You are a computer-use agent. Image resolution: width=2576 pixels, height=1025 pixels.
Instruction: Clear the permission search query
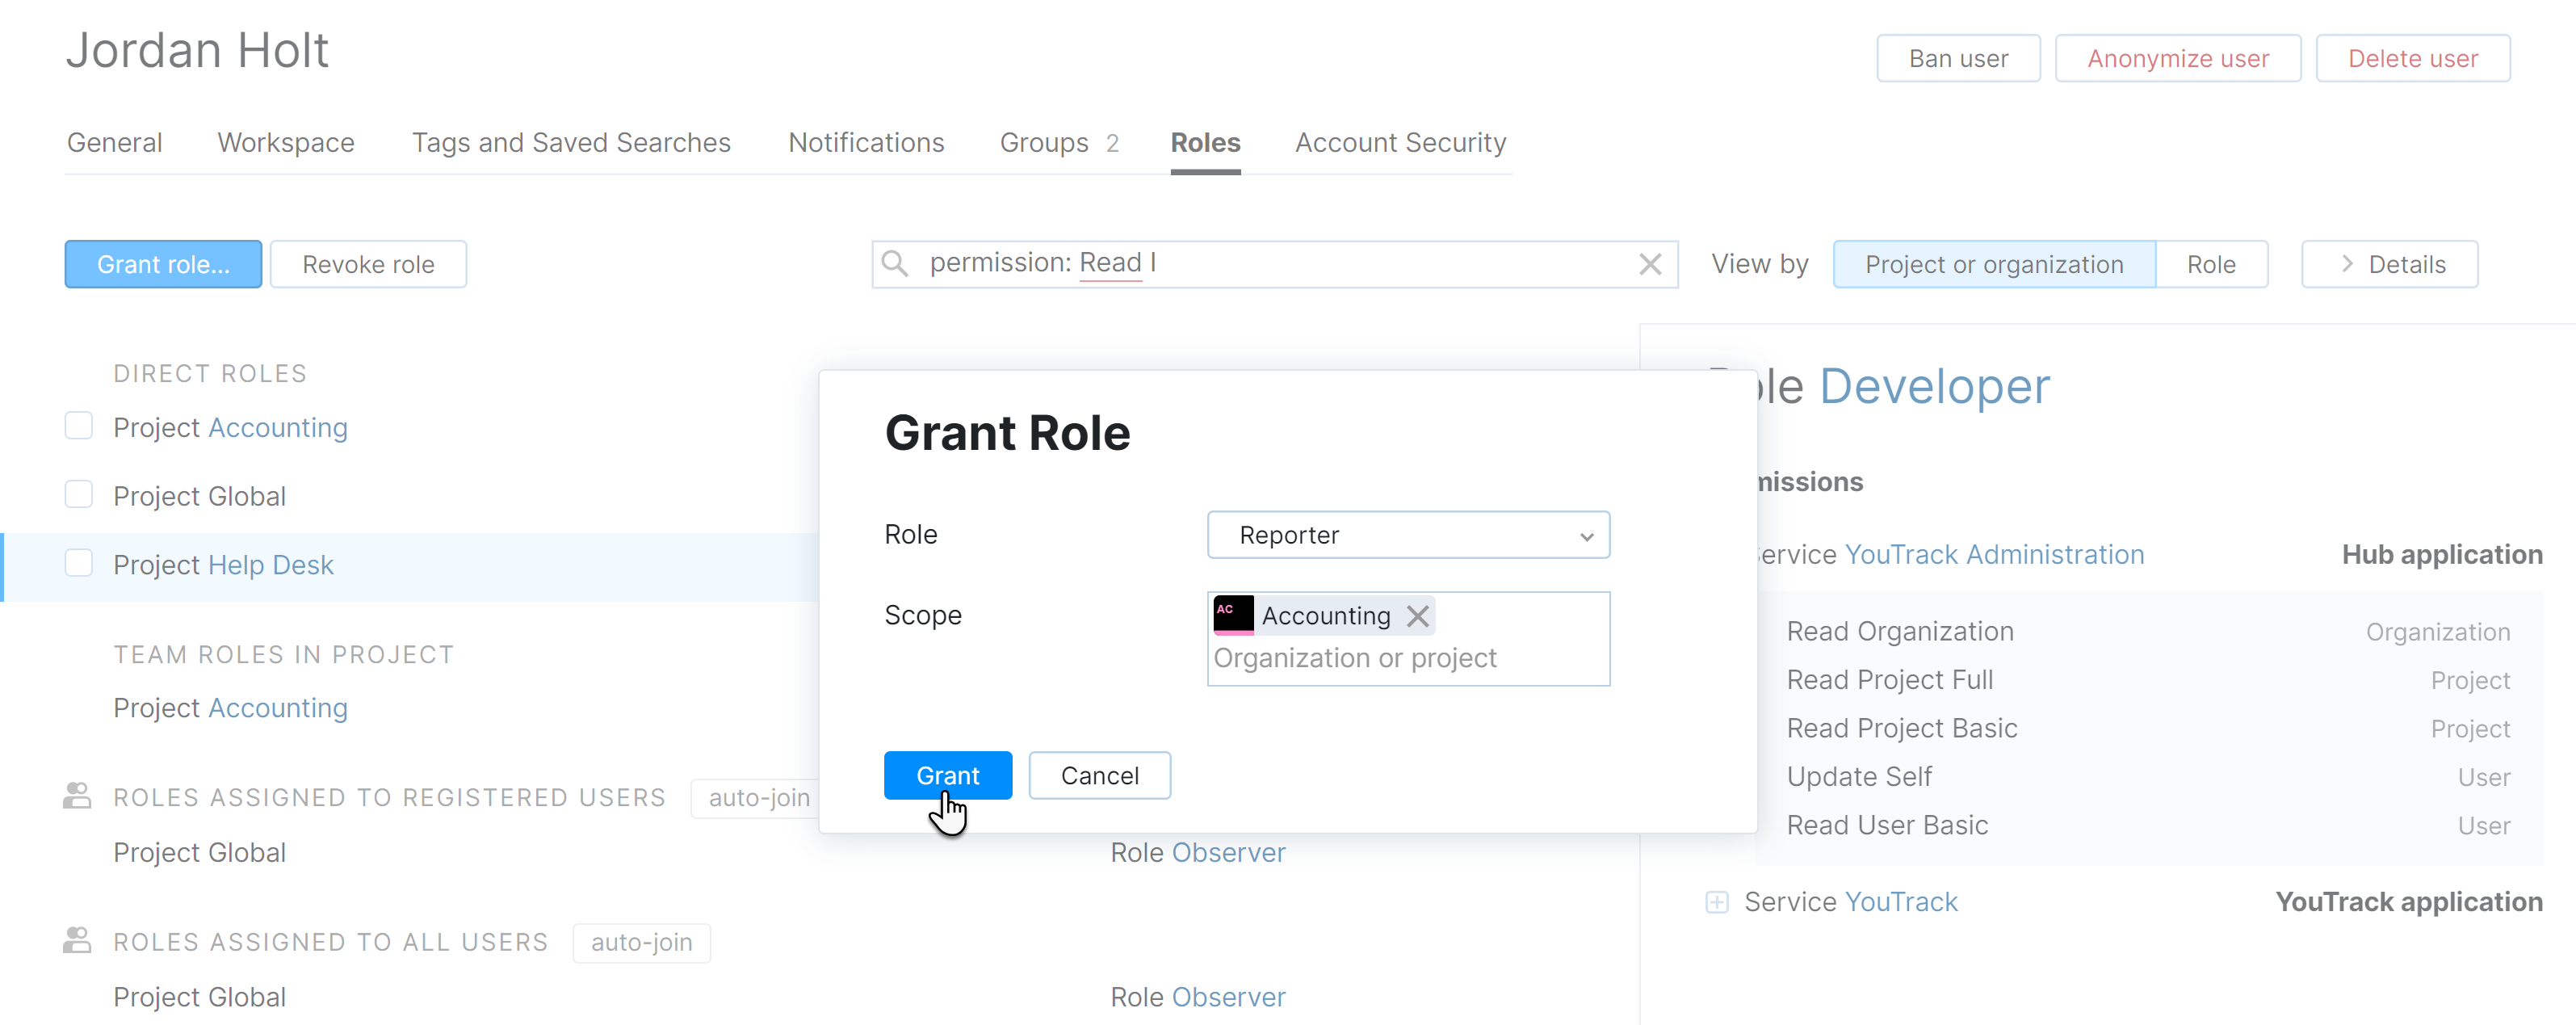pyautogui.click(x=1650, y=264)
